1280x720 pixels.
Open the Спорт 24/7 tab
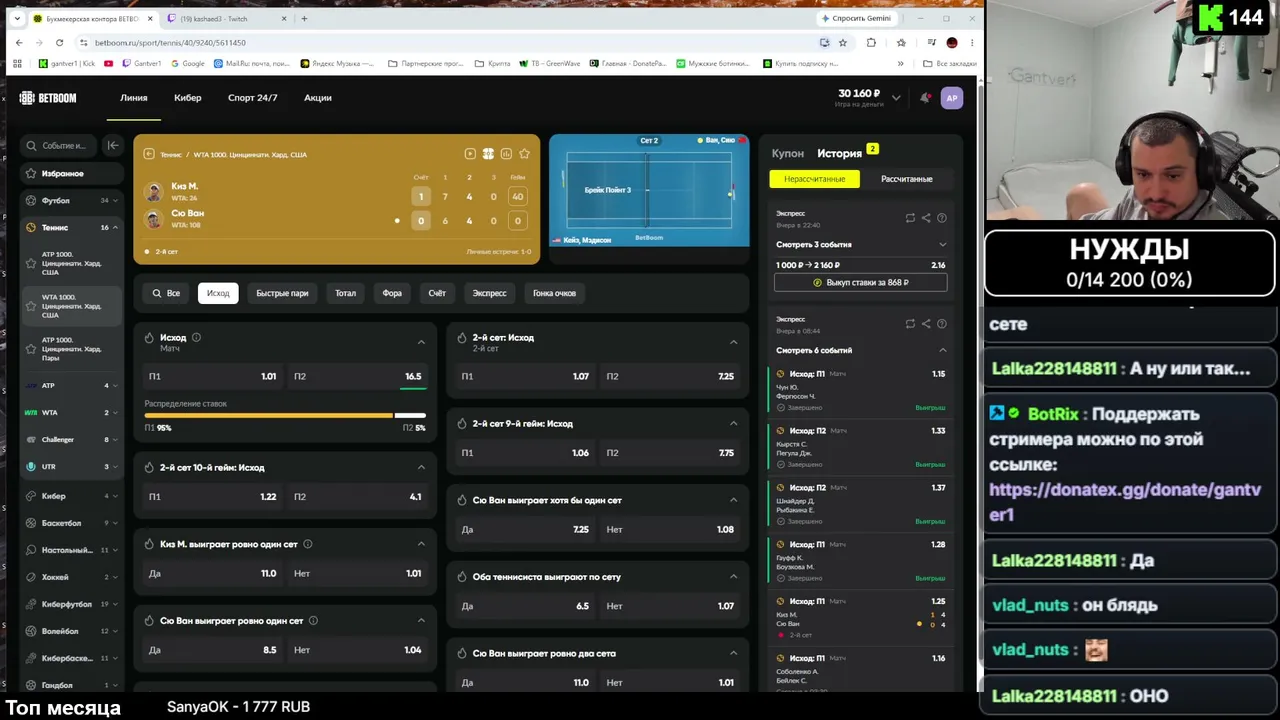point(252,98)
